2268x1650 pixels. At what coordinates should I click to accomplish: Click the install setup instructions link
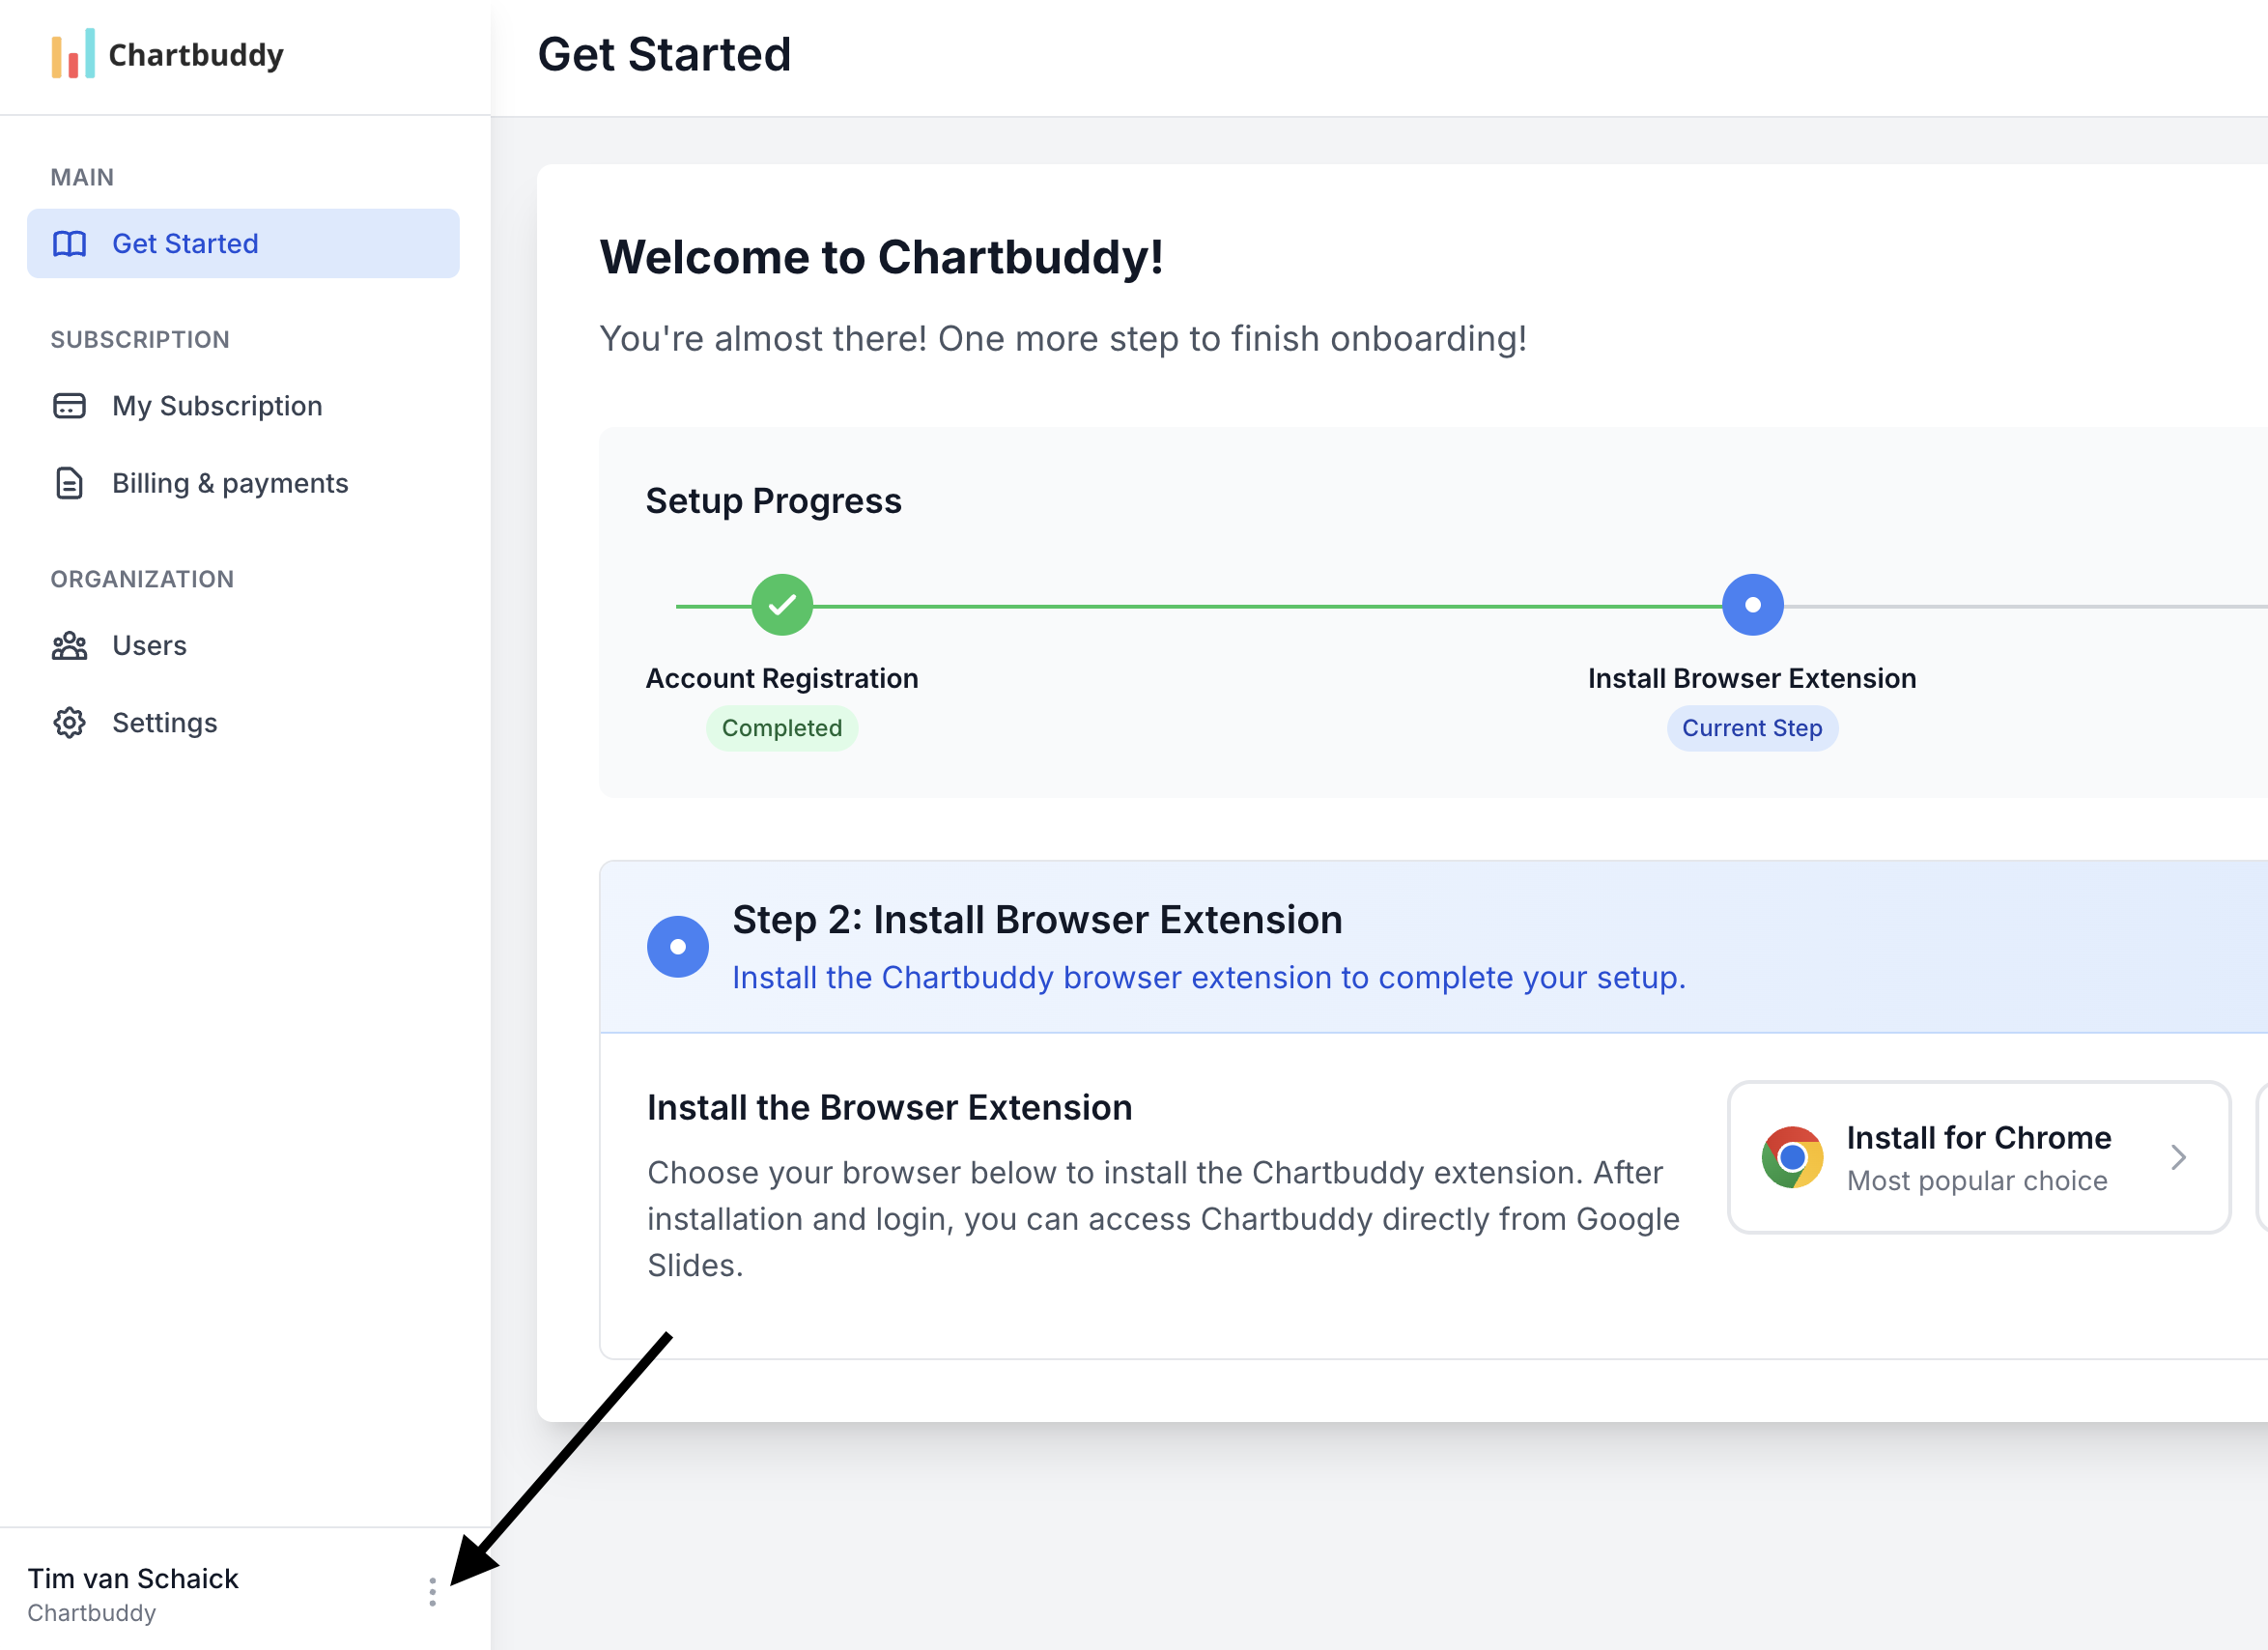(x=1208, y=977)
